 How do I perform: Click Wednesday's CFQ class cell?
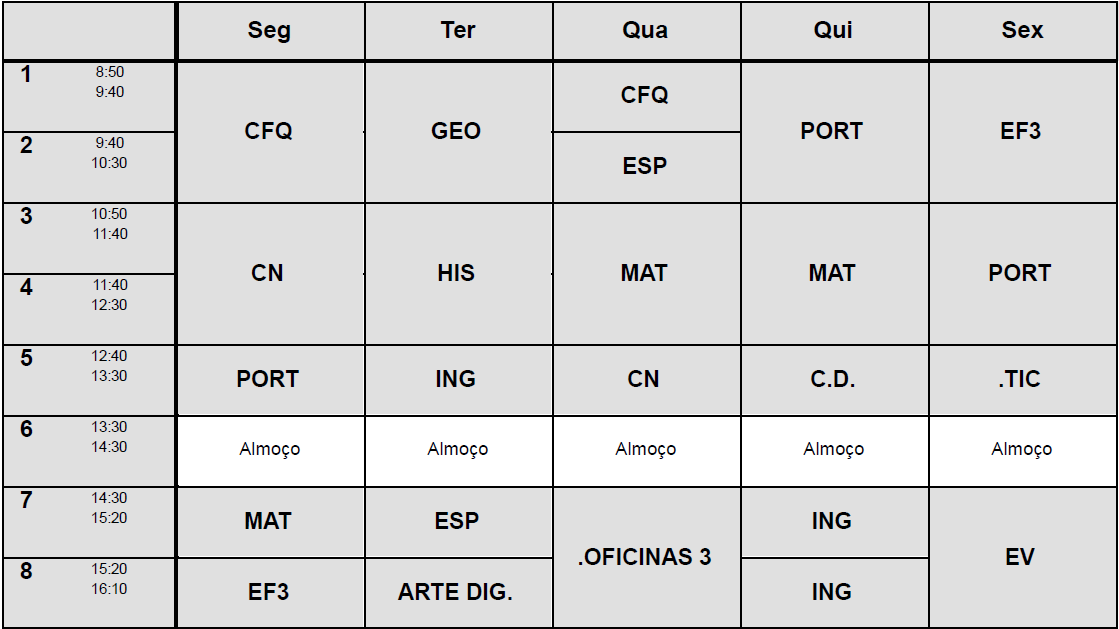click(x=645, y=95)
